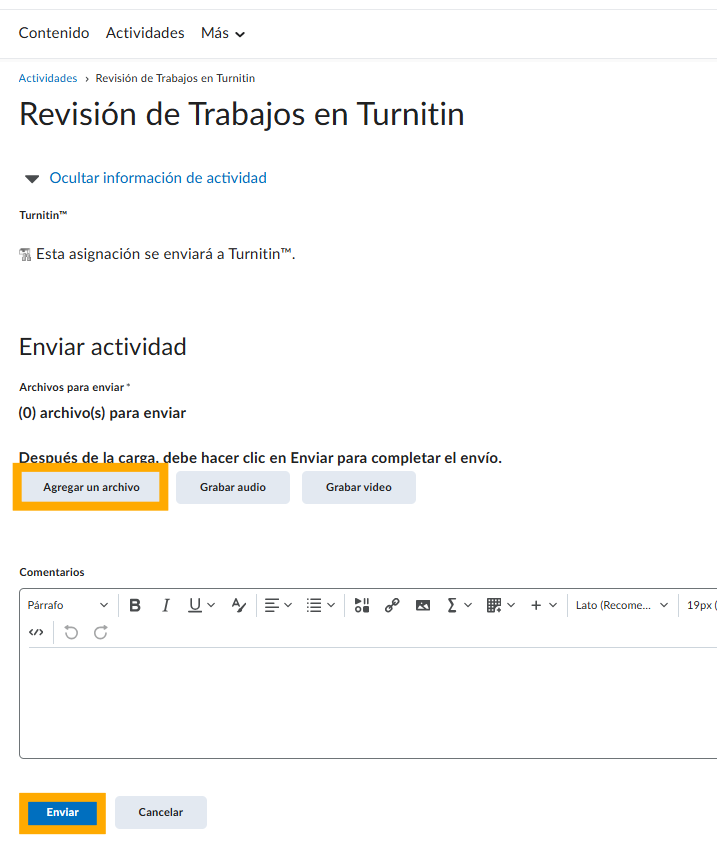Expand equation type dropdown arrow
Screen dimensions: 717x842
point(468,605)
